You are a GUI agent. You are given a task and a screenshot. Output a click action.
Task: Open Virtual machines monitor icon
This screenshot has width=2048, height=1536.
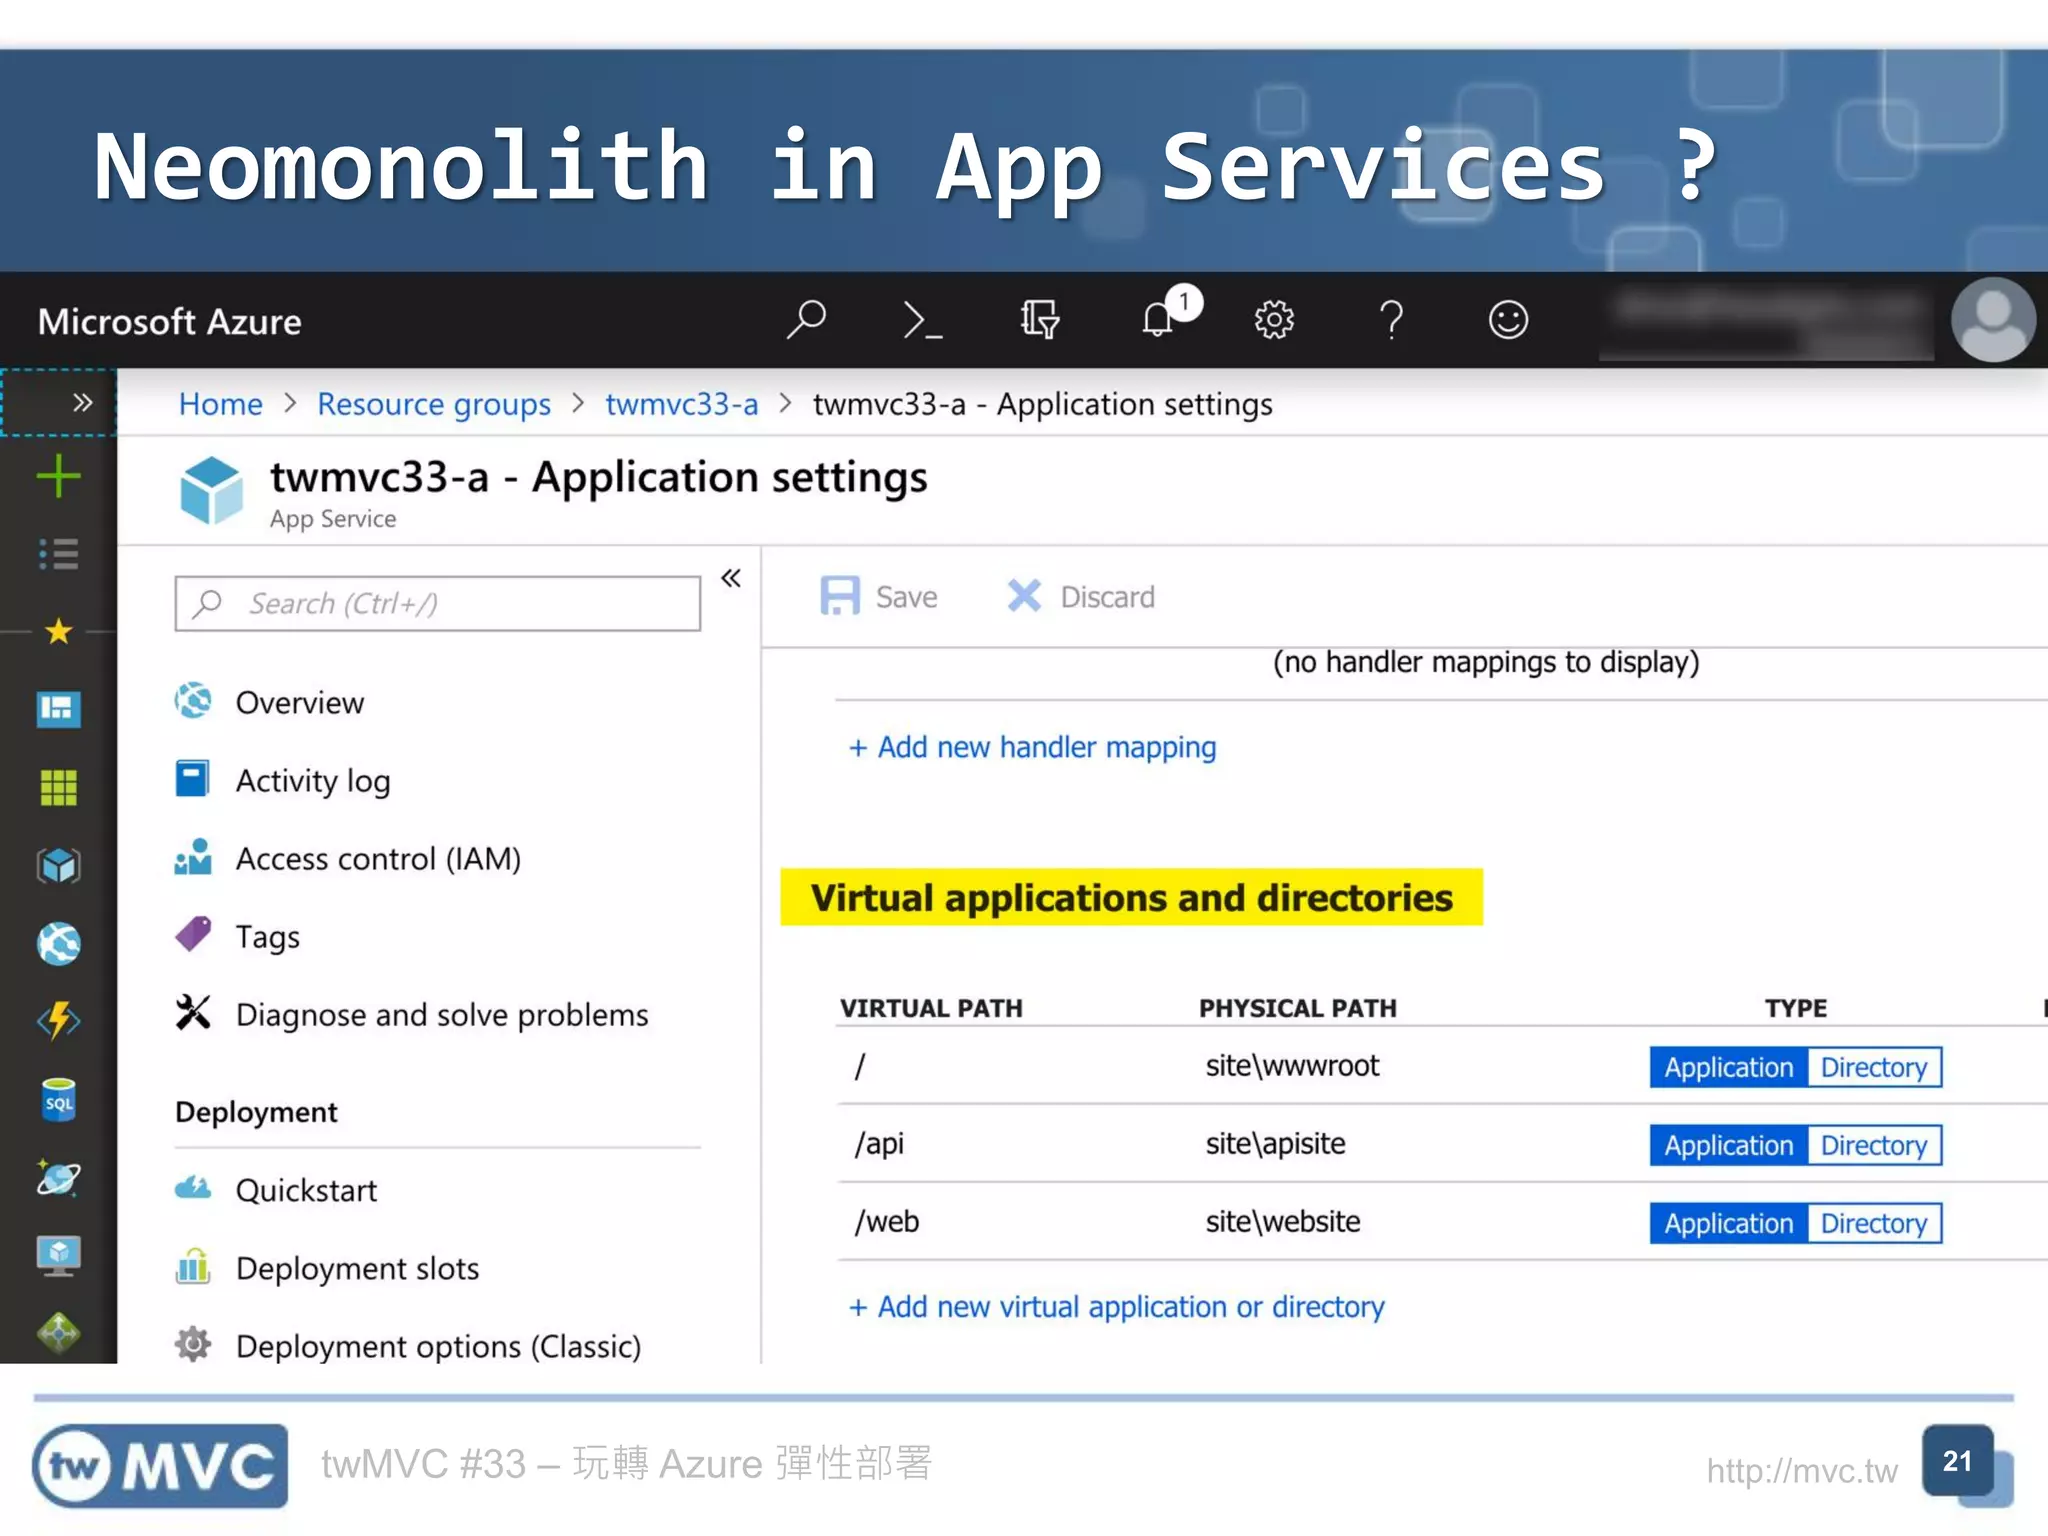(58, 1255)
